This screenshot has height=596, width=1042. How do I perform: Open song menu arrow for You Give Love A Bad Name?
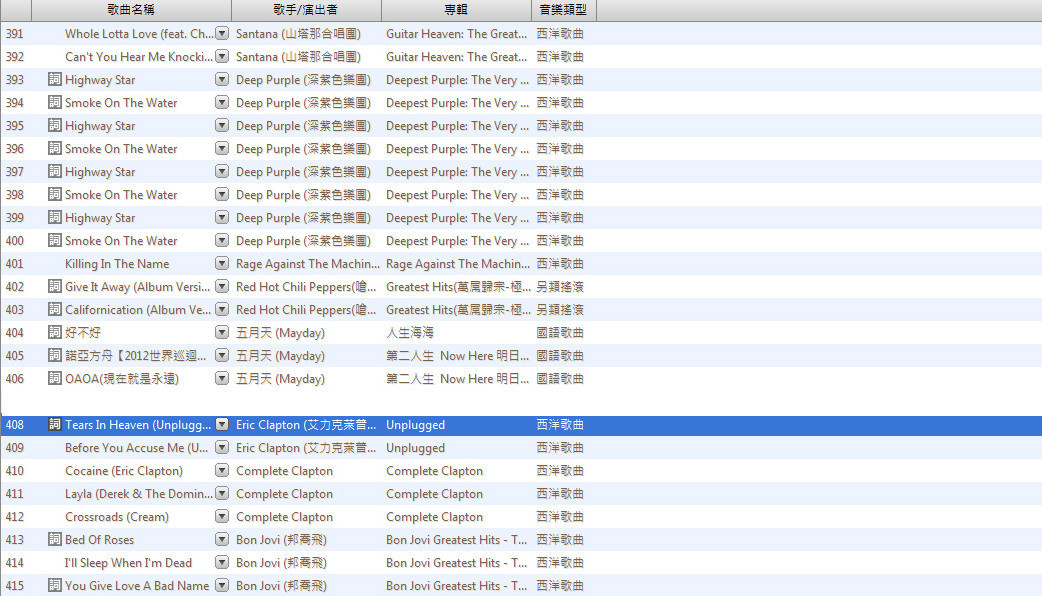coord(222,585)
